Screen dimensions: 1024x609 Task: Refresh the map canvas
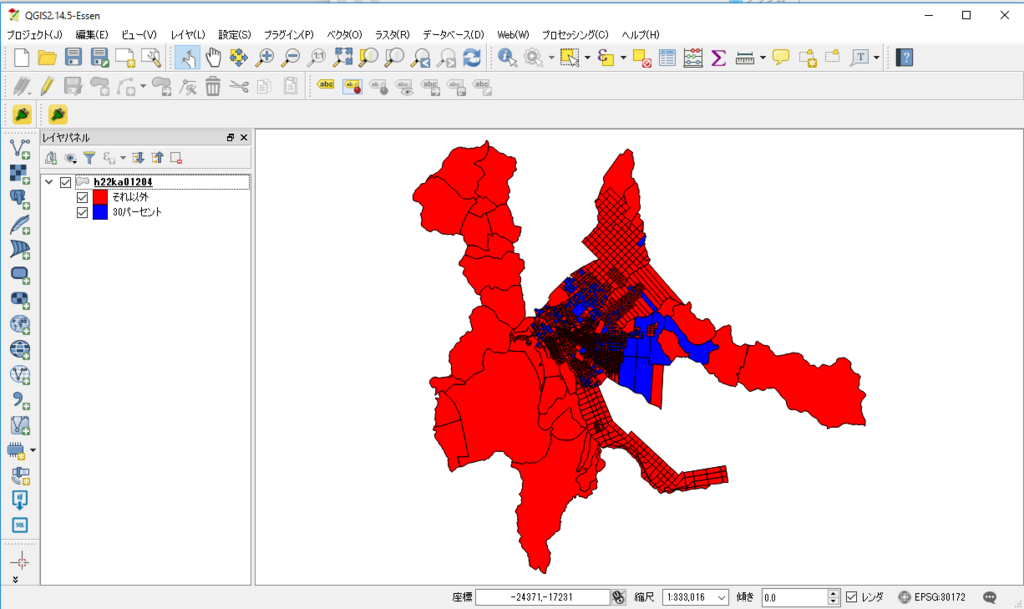tap(472, 57)
